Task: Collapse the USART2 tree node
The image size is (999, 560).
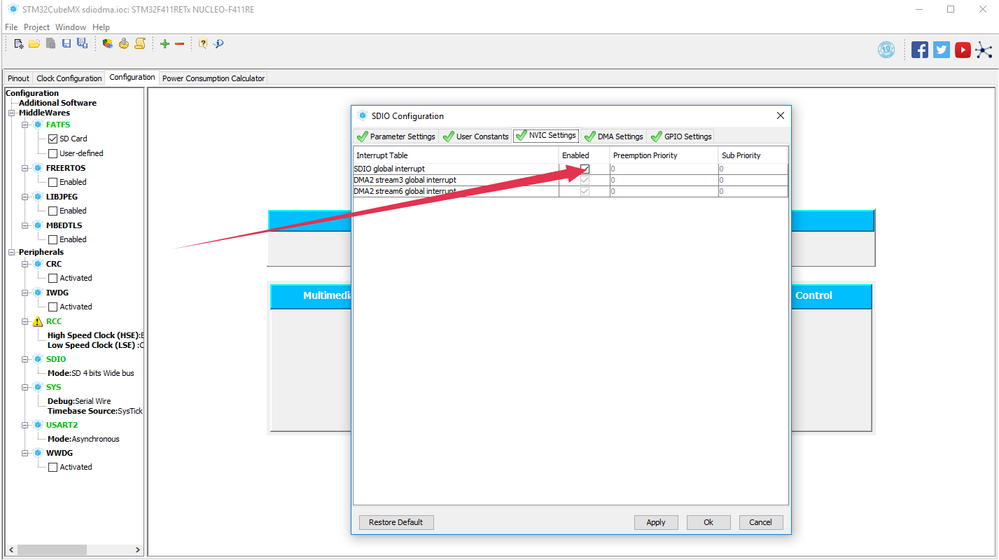Action: coord(25,425)
